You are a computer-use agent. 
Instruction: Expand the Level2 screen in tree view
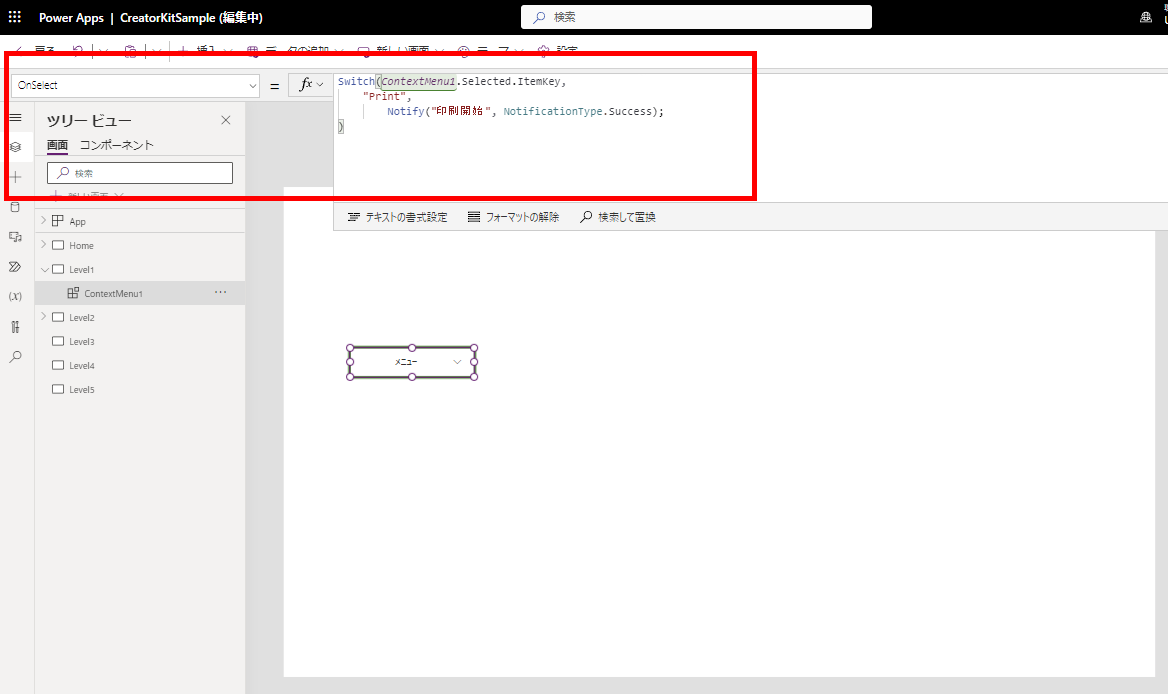[x=44, y=316]
